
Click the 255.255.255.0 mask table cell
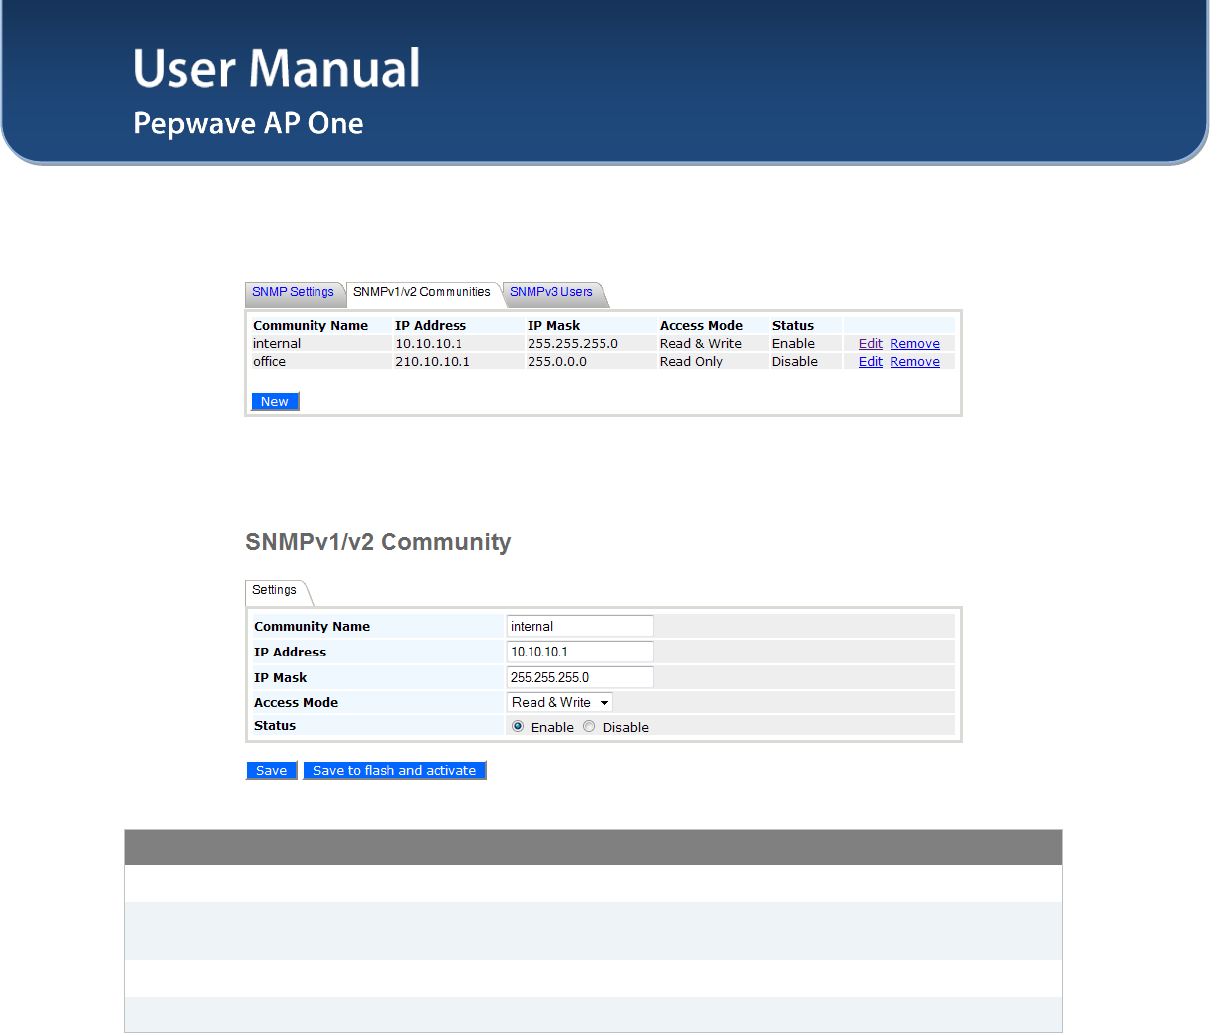[x=591, y=344]
